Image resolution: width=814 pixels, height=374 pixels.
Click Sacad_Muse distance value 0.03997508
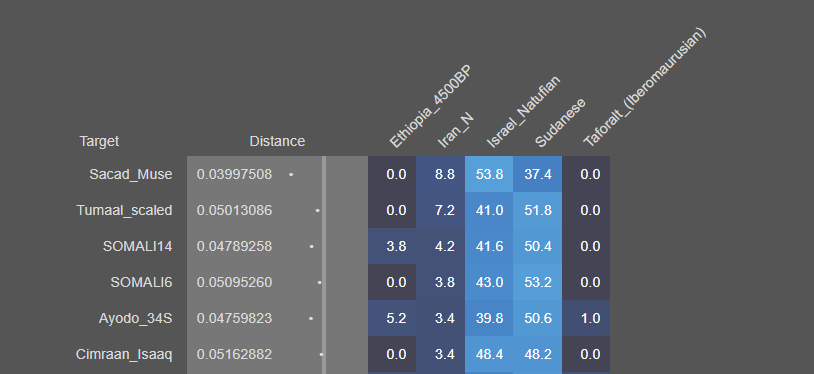[234, 175]
